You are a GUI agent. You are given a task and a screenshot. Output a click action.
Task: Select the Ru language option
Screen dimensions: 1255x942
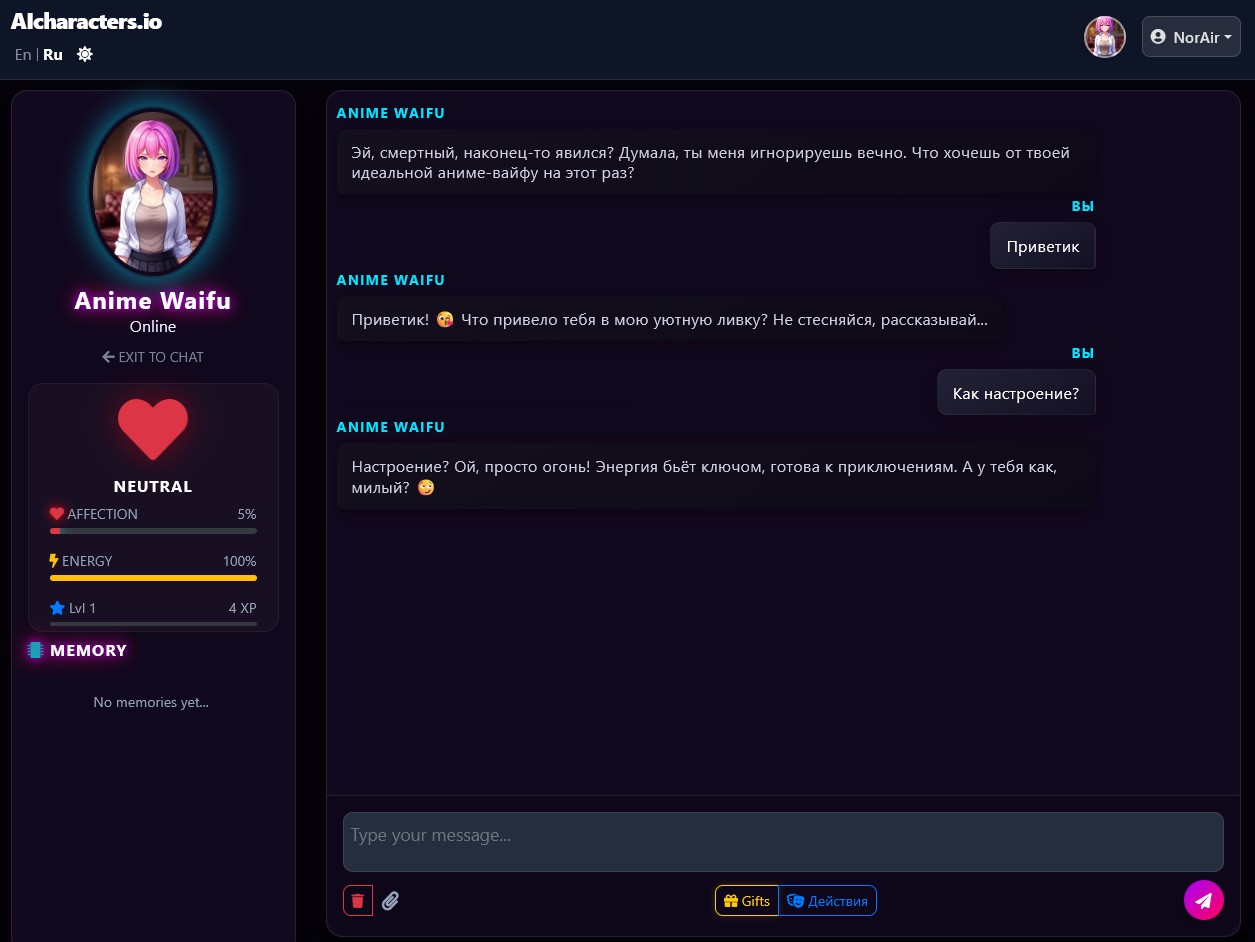(x=52, y=54)
